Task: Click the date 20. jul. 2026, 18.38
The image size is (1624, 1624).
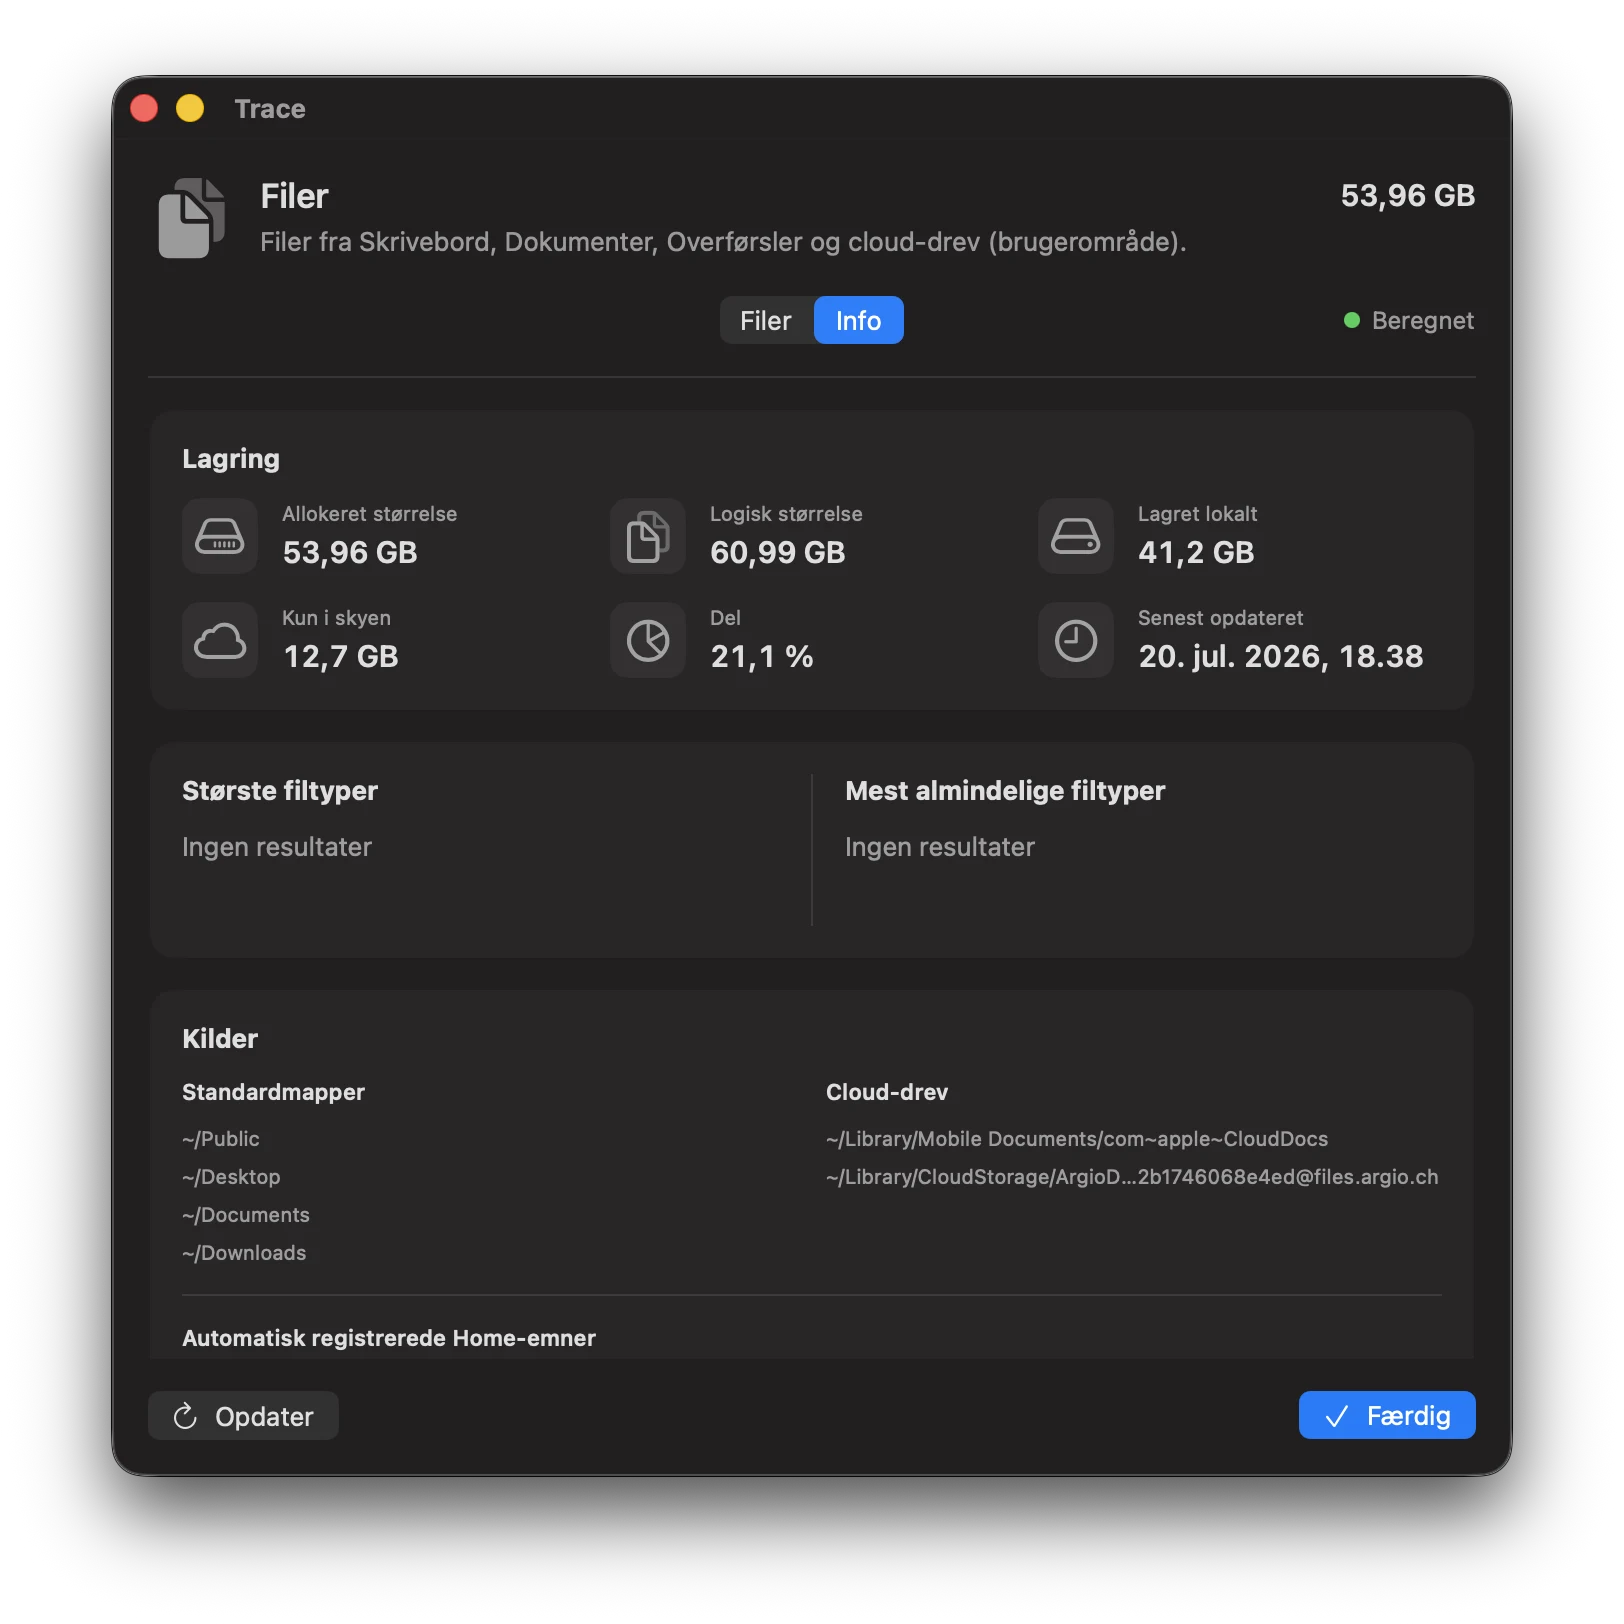Action: [x=1281, y=656]
